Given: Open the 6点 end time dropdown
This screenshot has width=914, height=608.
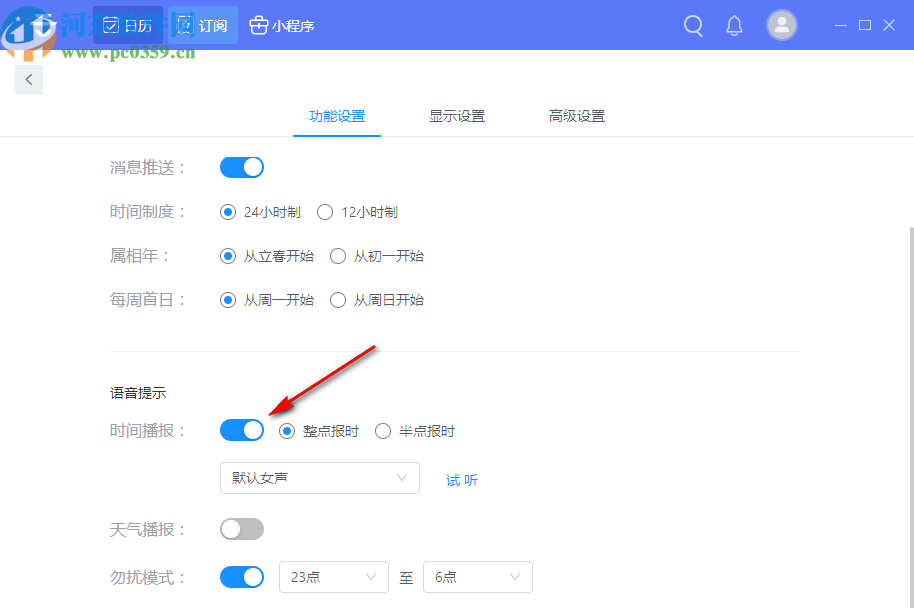Looking at the screenshot, I should [x=478, y=577].
